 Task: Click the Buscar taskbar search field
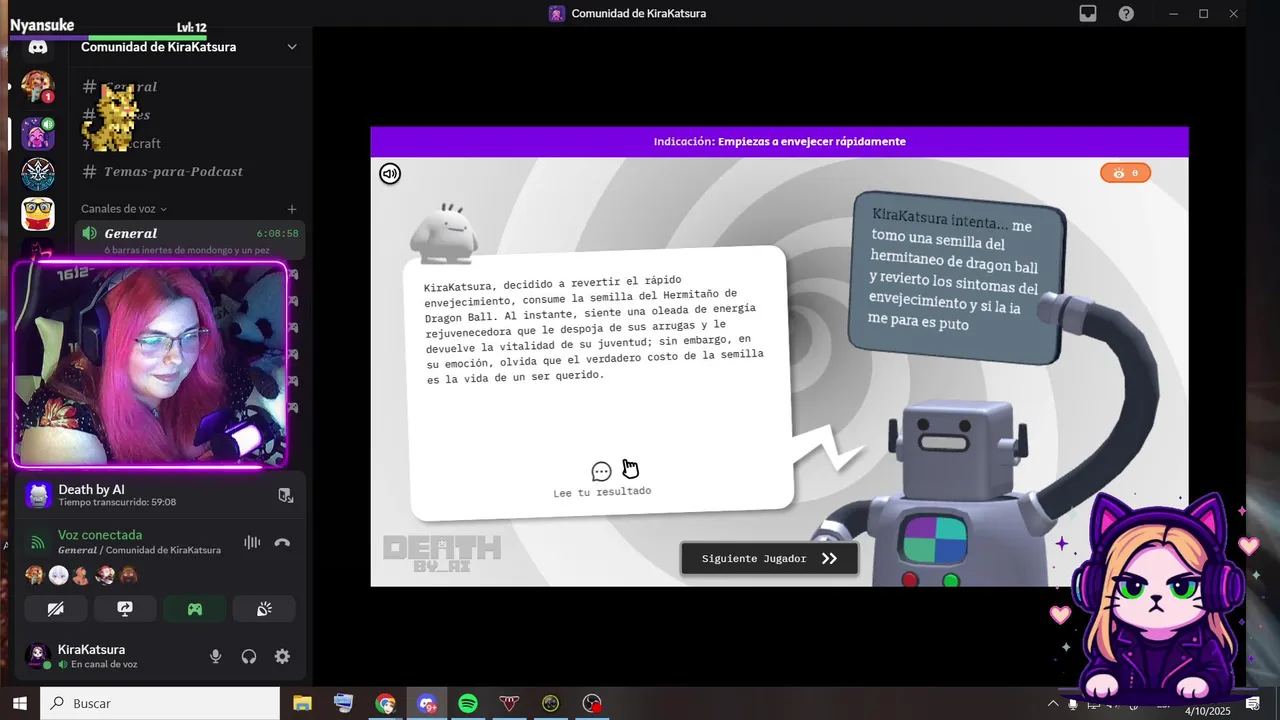coord(160,703)
